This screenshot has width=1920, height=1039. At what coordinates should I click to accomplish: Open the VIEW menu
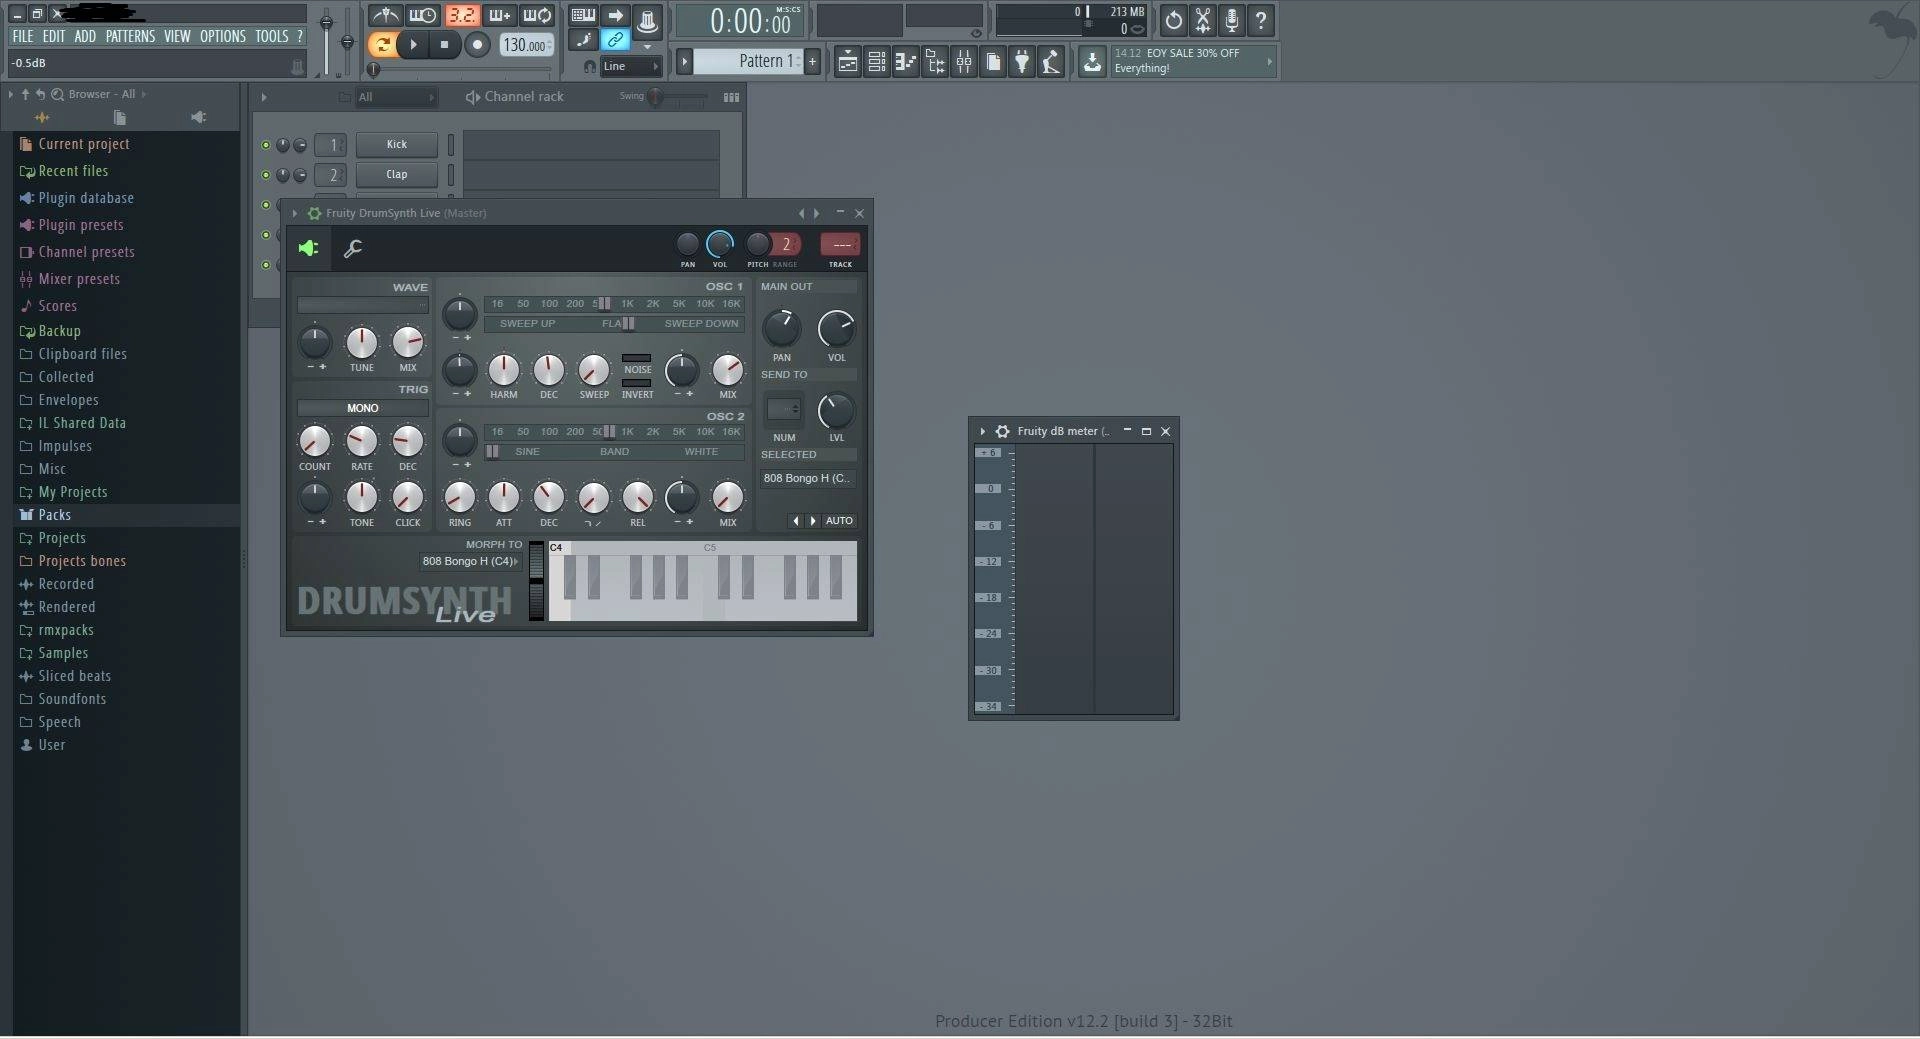click(177, 36)
